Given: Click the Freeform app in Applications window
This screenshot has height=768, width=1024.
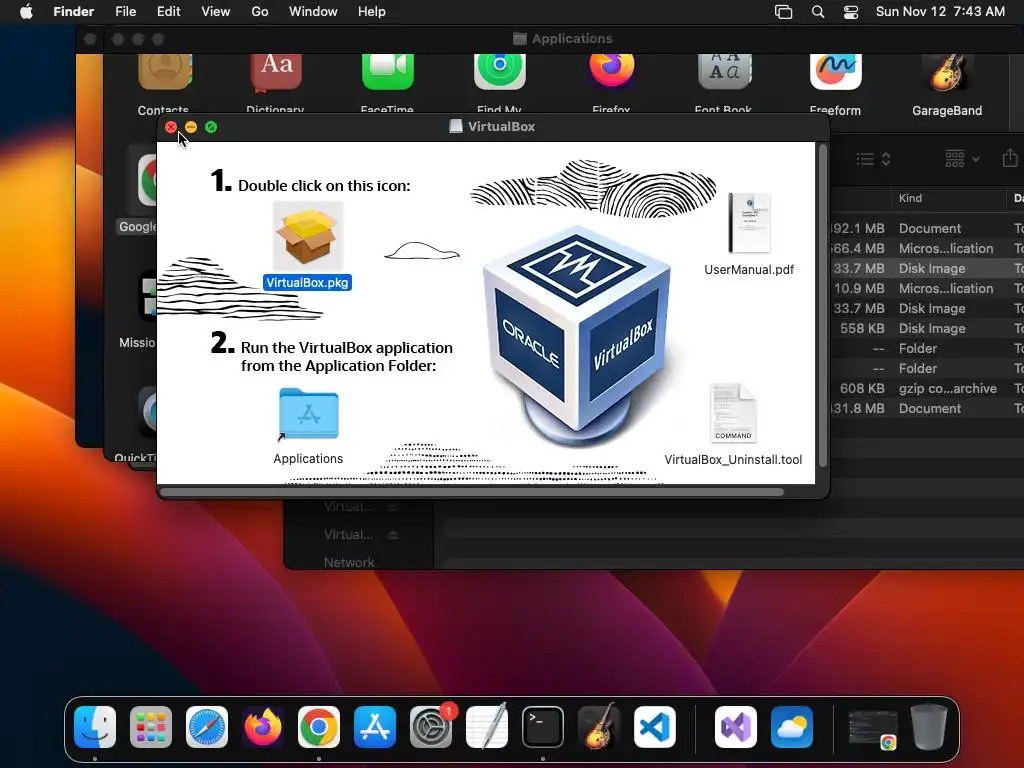Looking at the screenshot, I should click(836, 72).
